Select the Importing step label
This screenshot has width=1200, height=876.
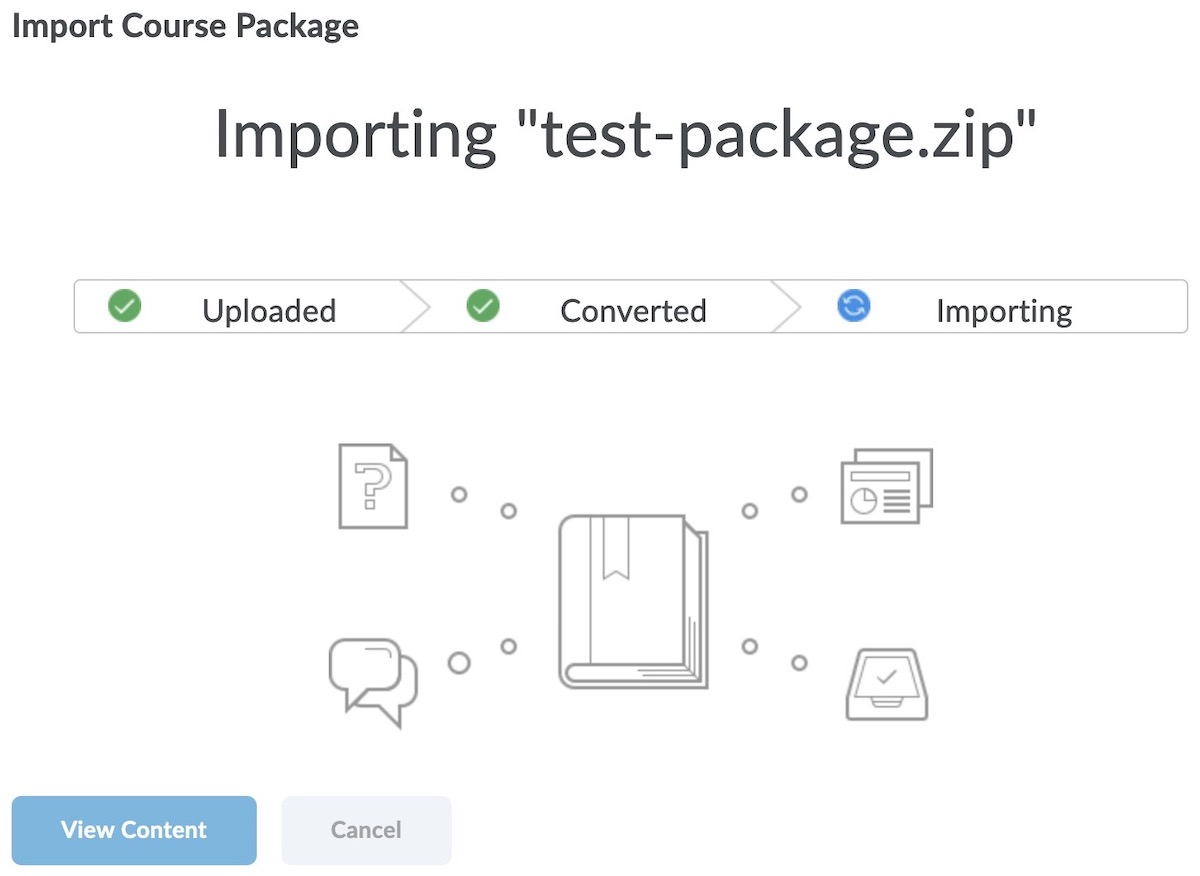[1004, 311]
